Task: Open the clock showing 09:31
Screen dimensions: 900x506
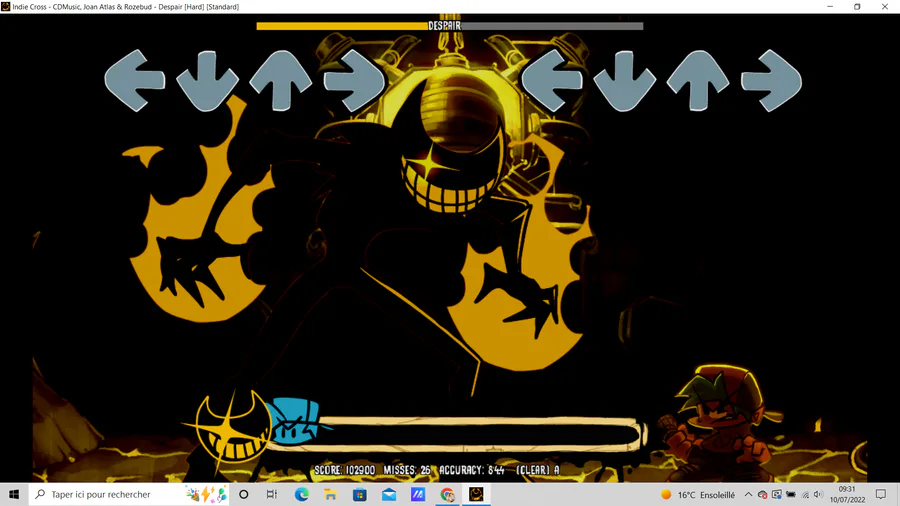Action: 847,495
